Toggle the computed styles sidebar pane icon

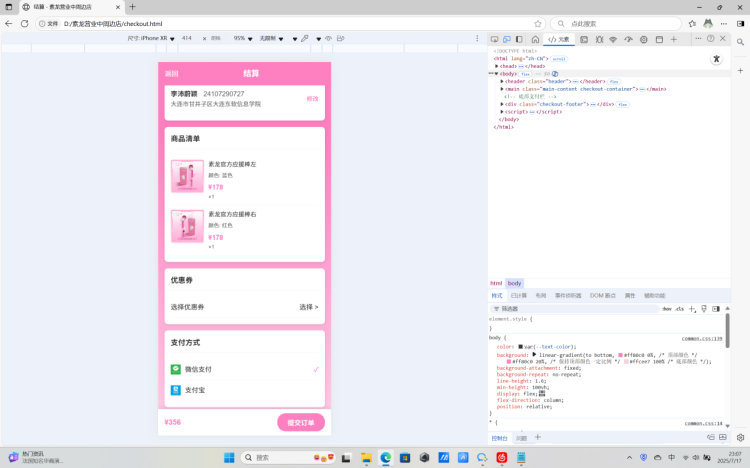716,309
